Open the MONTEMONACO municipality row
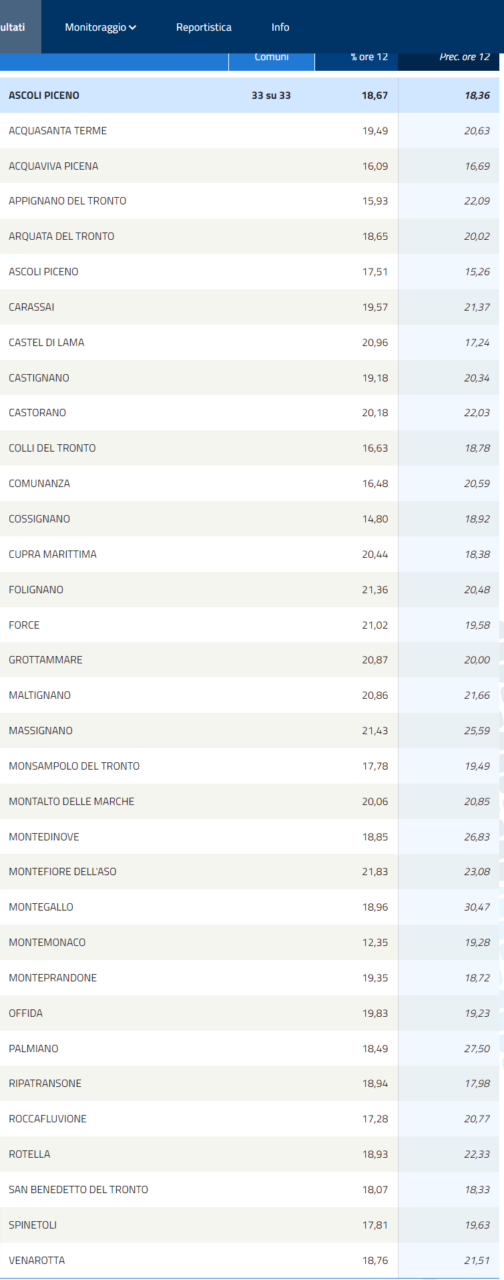 [252, 942]
